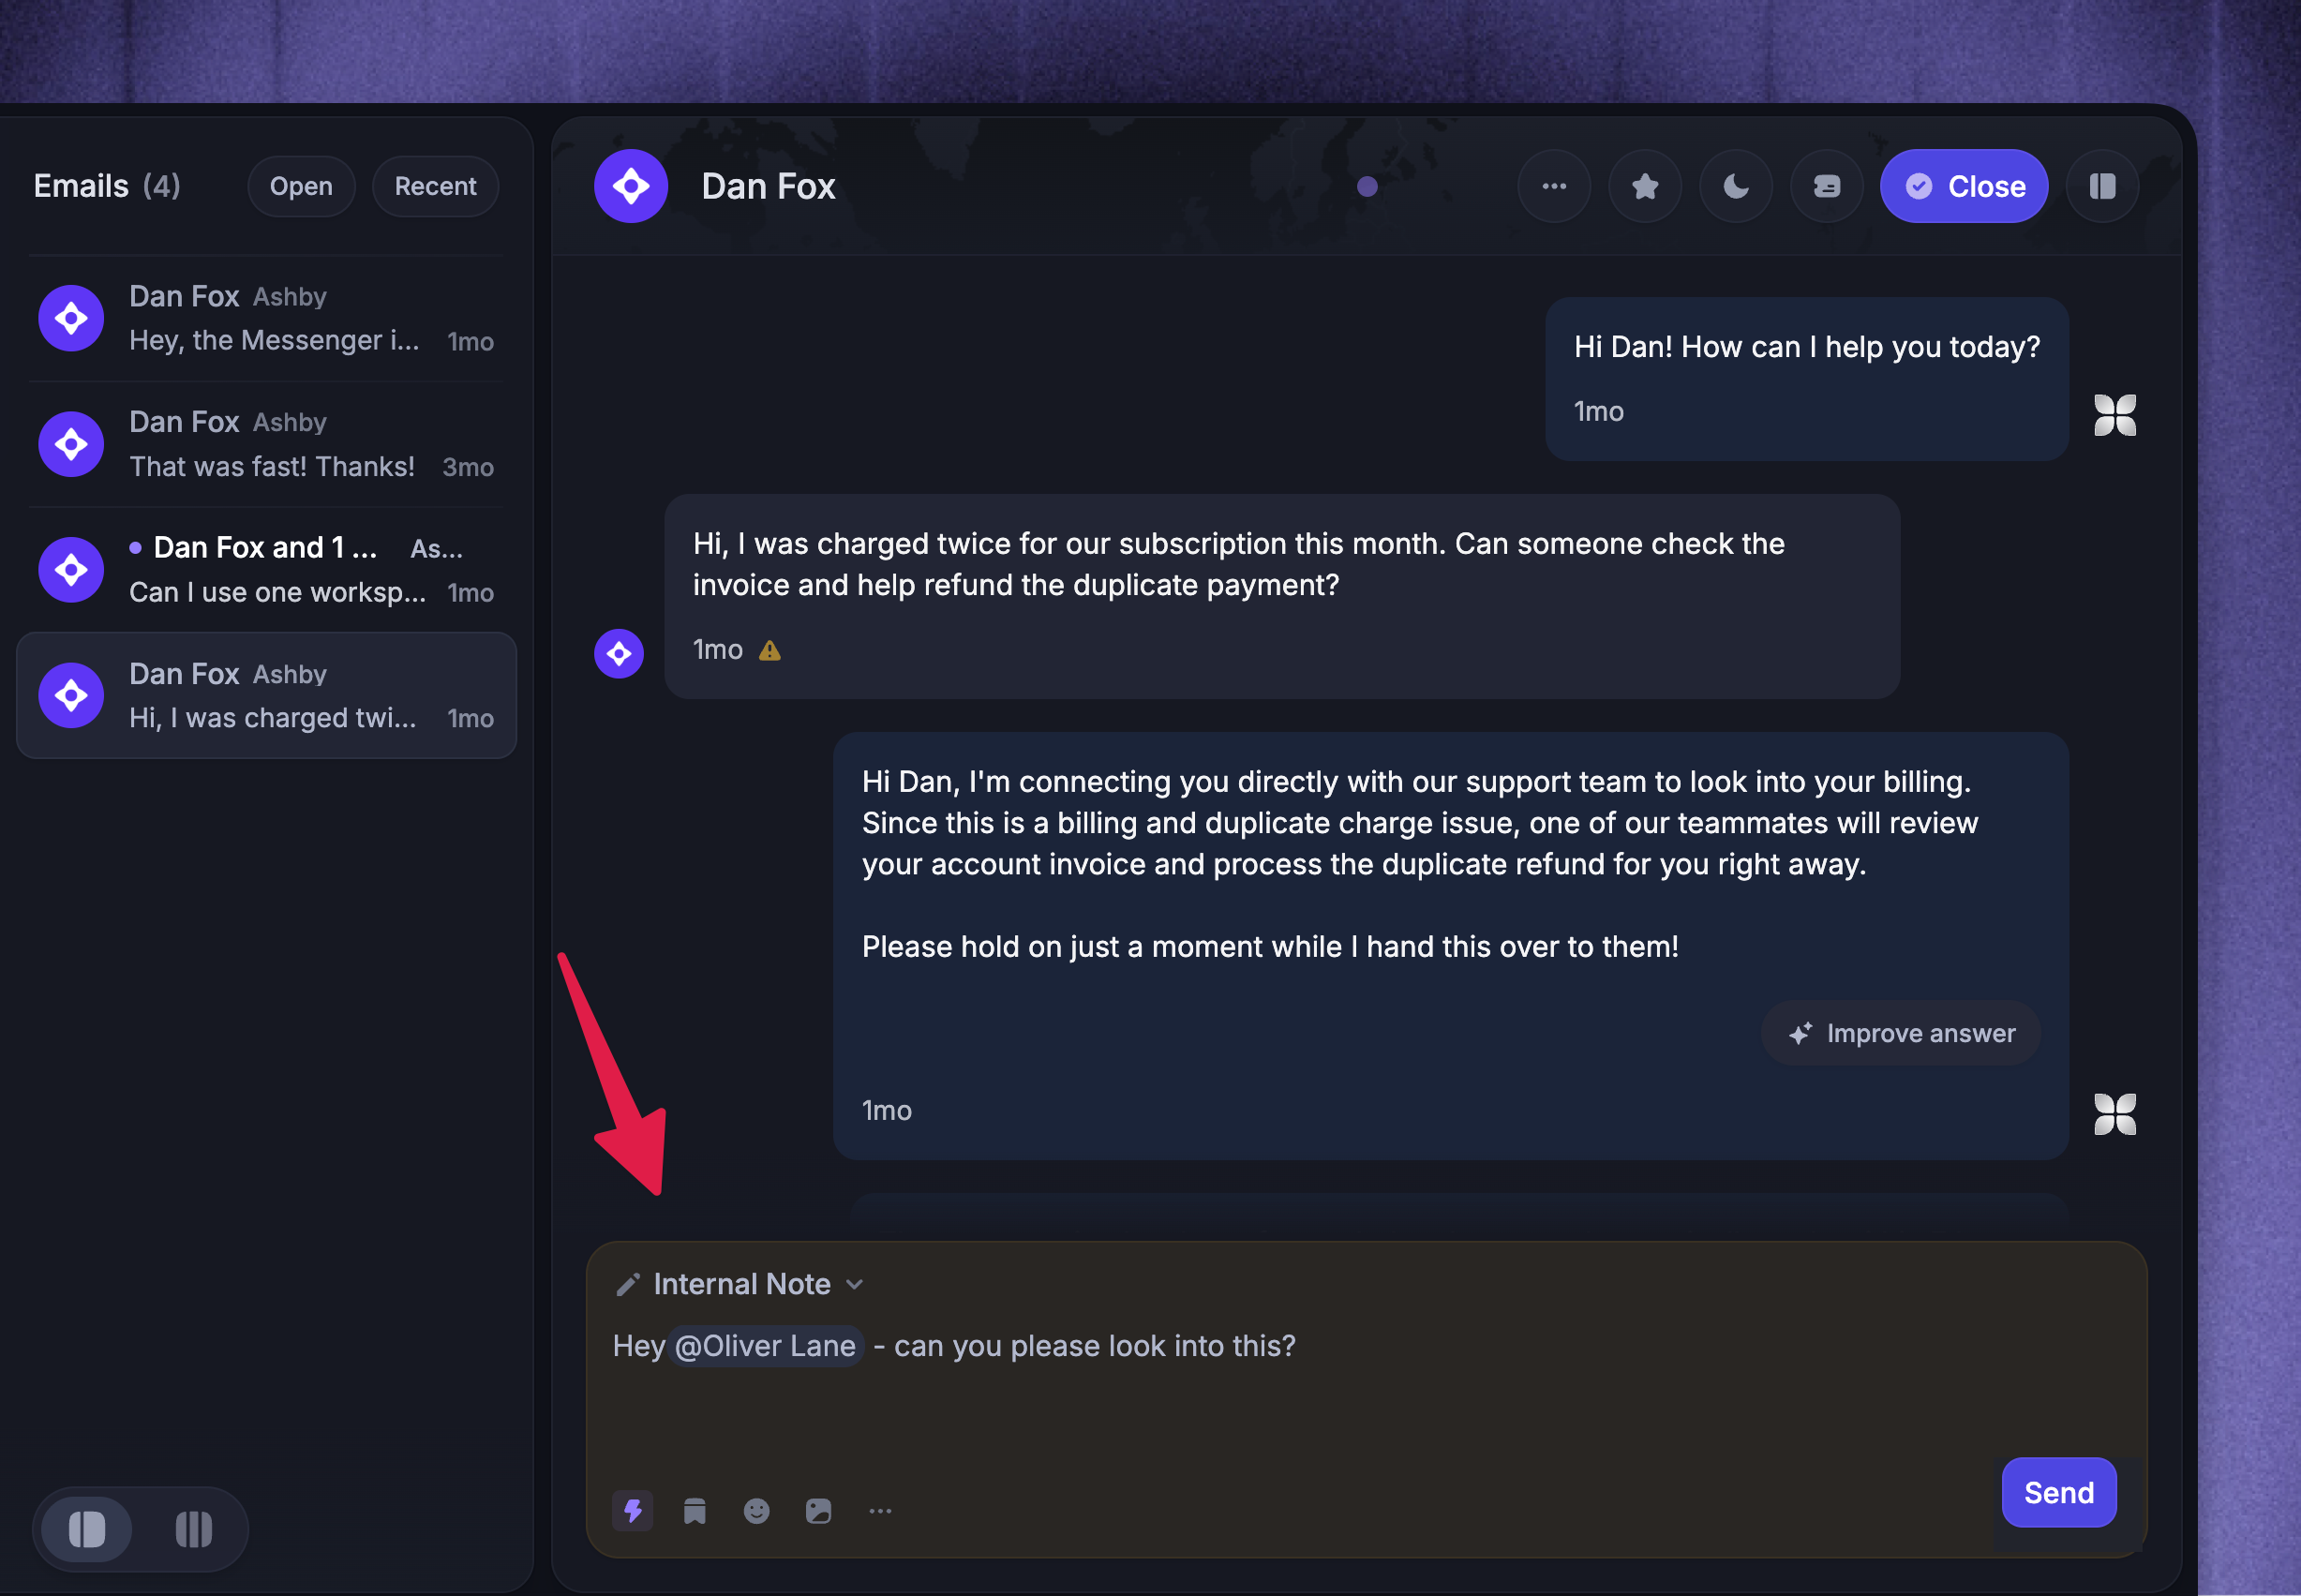Toggle the right sidebar panel icon

click(x=2102, y=186)
